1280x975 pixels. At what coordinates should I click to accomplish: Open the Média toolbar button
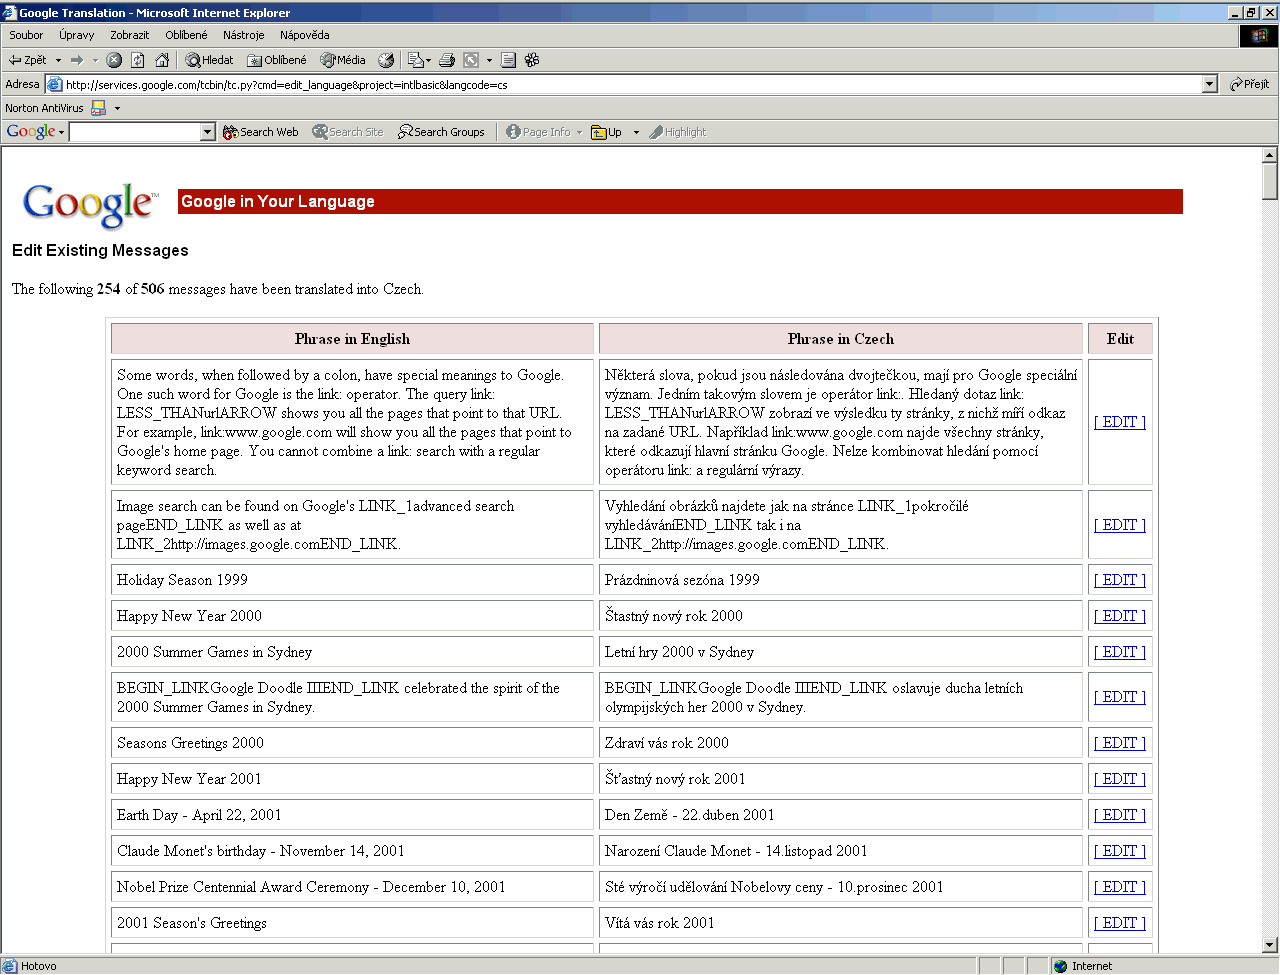coord(343,60)
